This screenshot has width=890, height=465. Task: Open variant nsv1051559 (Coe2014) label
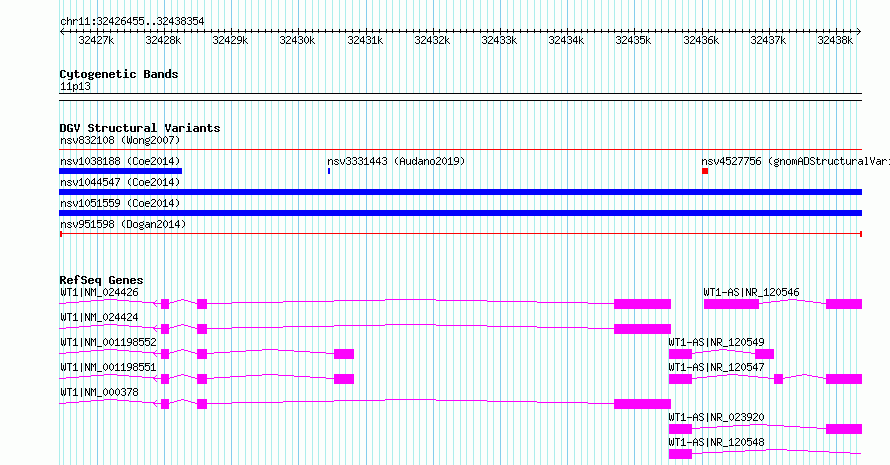[x=120, y=203]
